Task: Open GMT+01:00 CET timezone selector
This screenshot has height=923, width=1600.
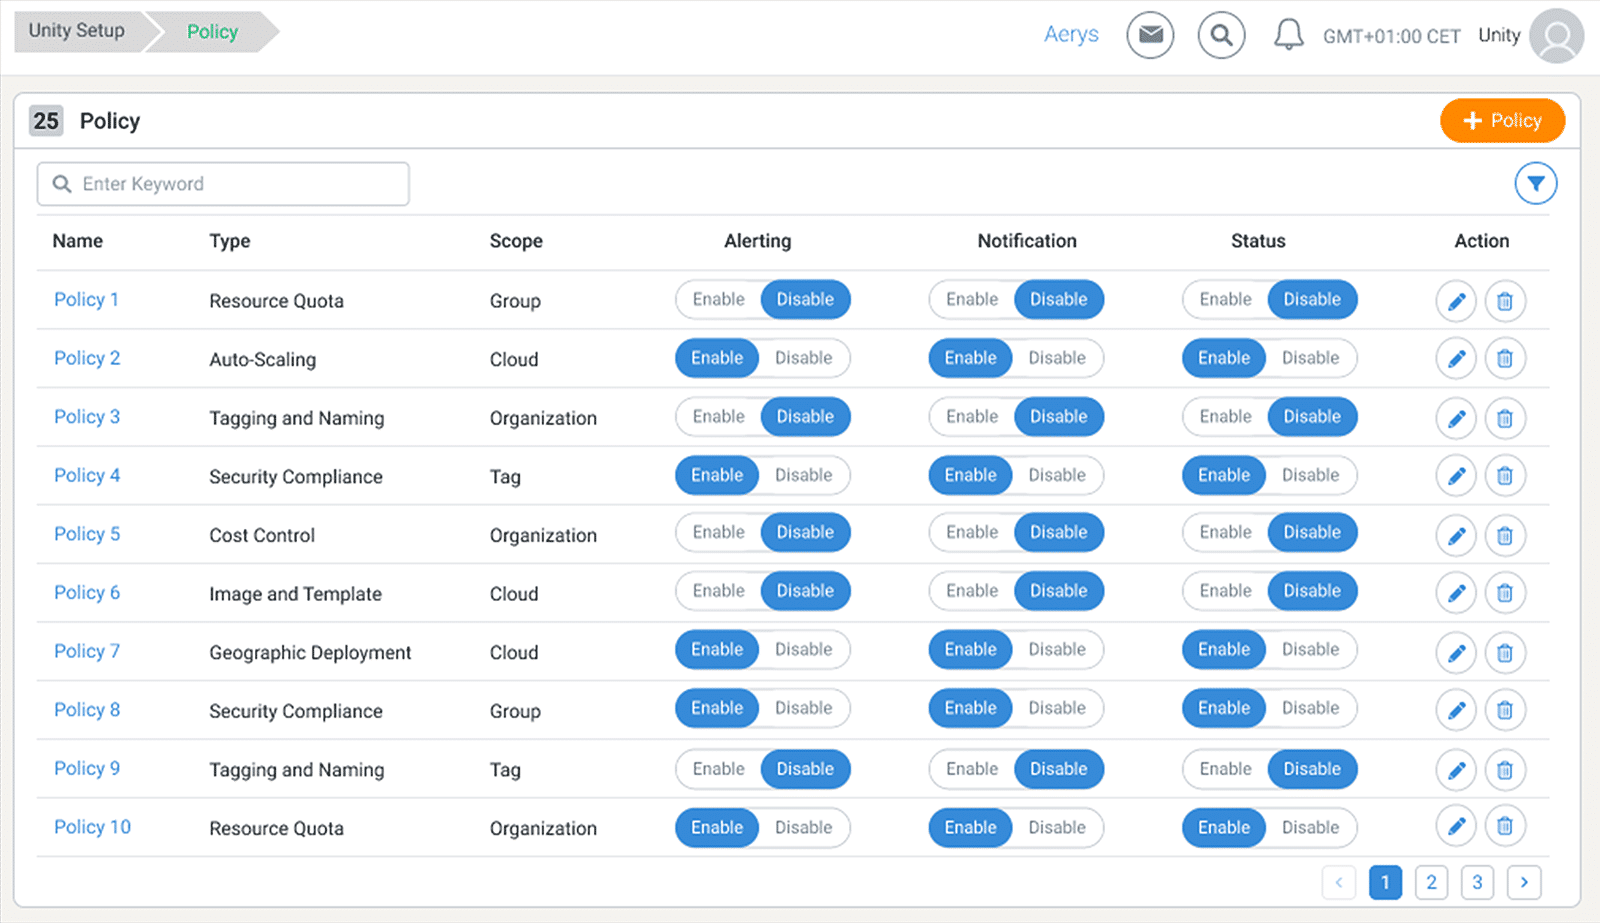Action: 1391,37
